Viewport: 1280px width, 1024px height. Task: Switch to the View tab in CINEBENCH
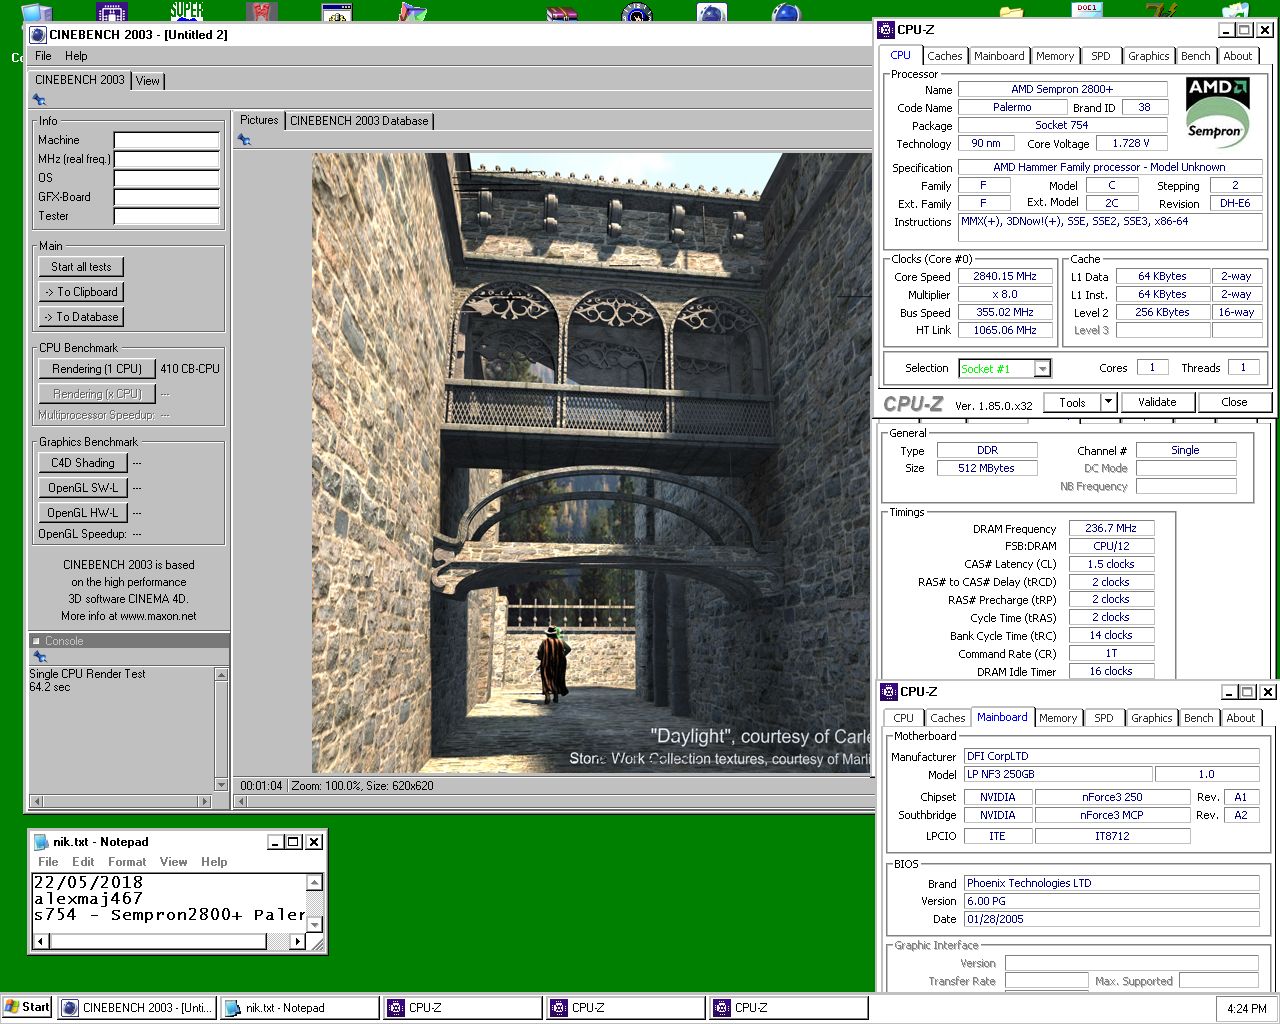tap(148, 81)
